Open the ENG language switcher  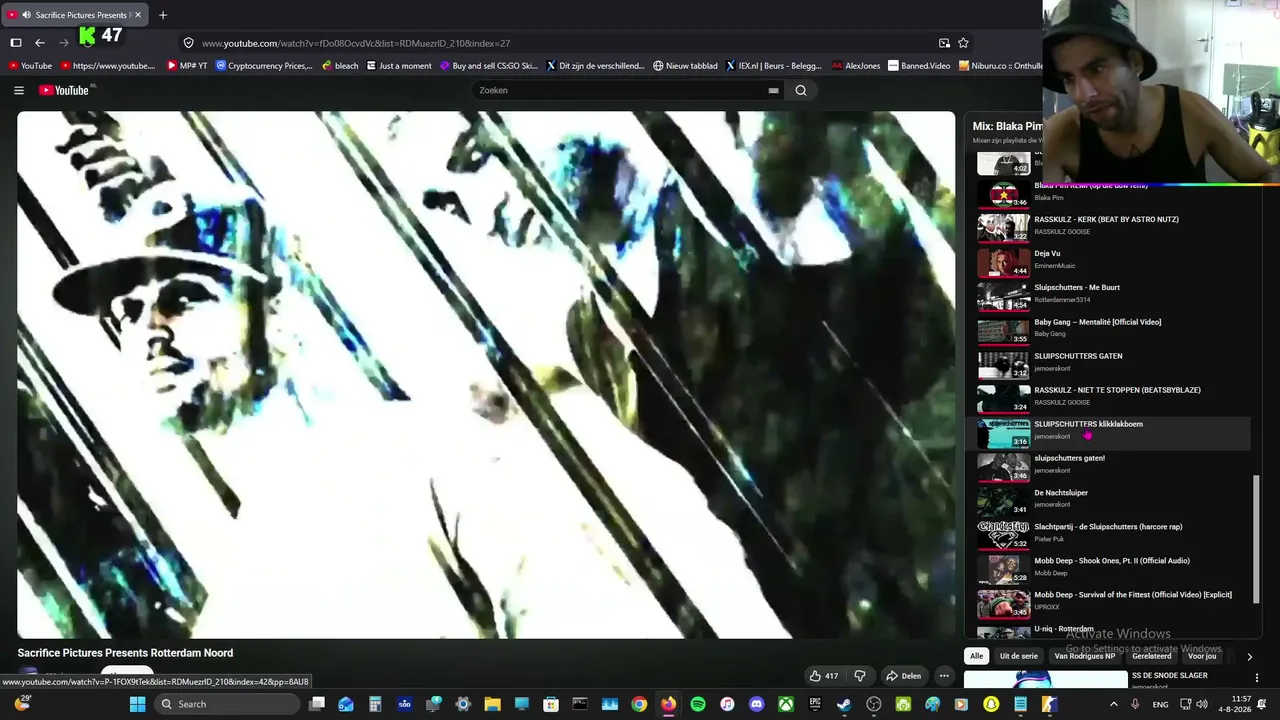click(x=1160, y=704)
